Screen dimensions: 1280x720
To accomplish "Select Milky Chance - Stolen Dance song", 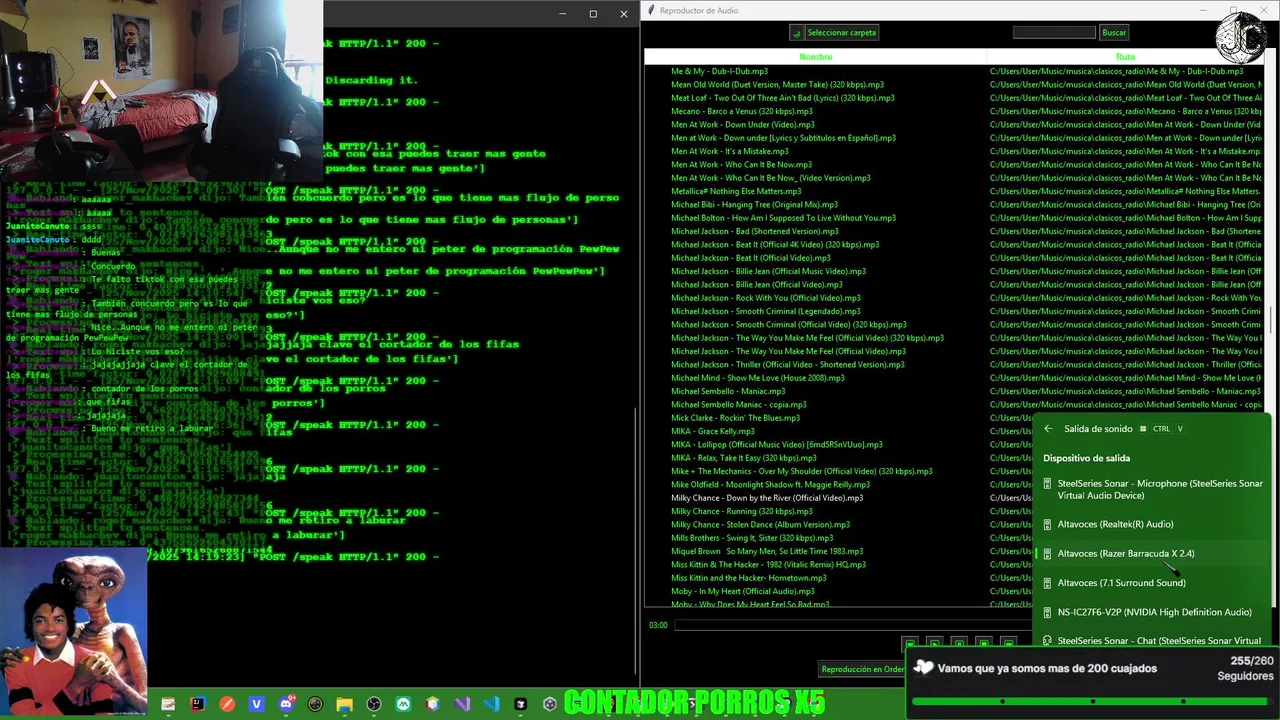I will (x=760, y=524).
